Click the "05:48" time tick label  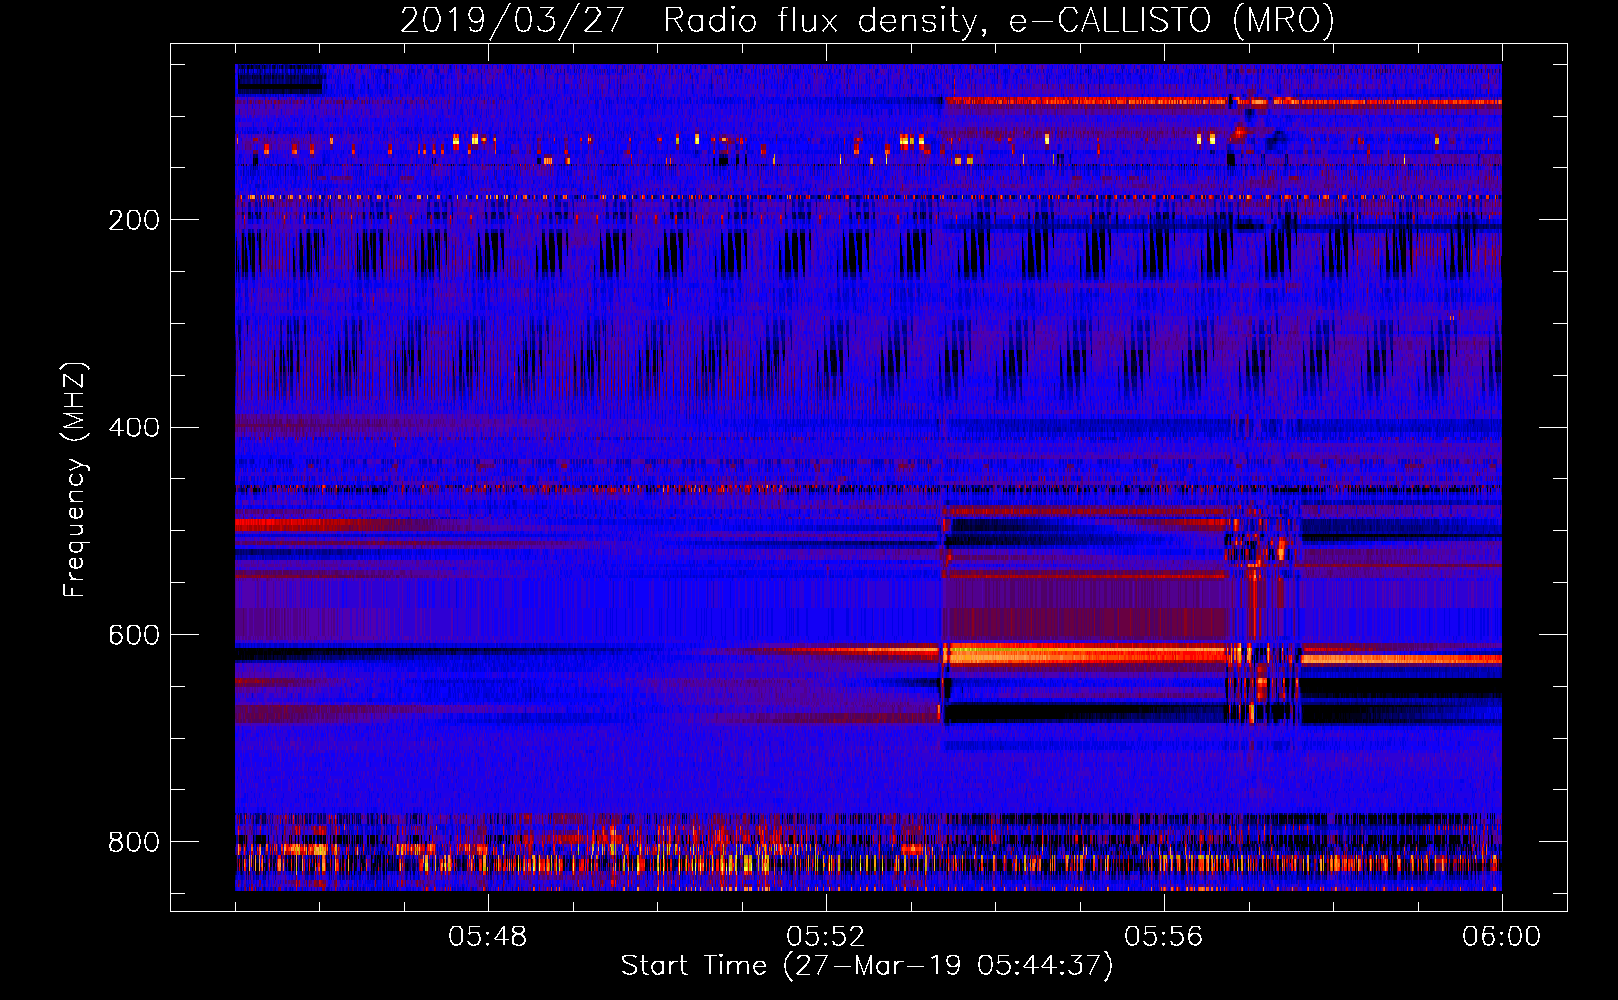point(487,937)
